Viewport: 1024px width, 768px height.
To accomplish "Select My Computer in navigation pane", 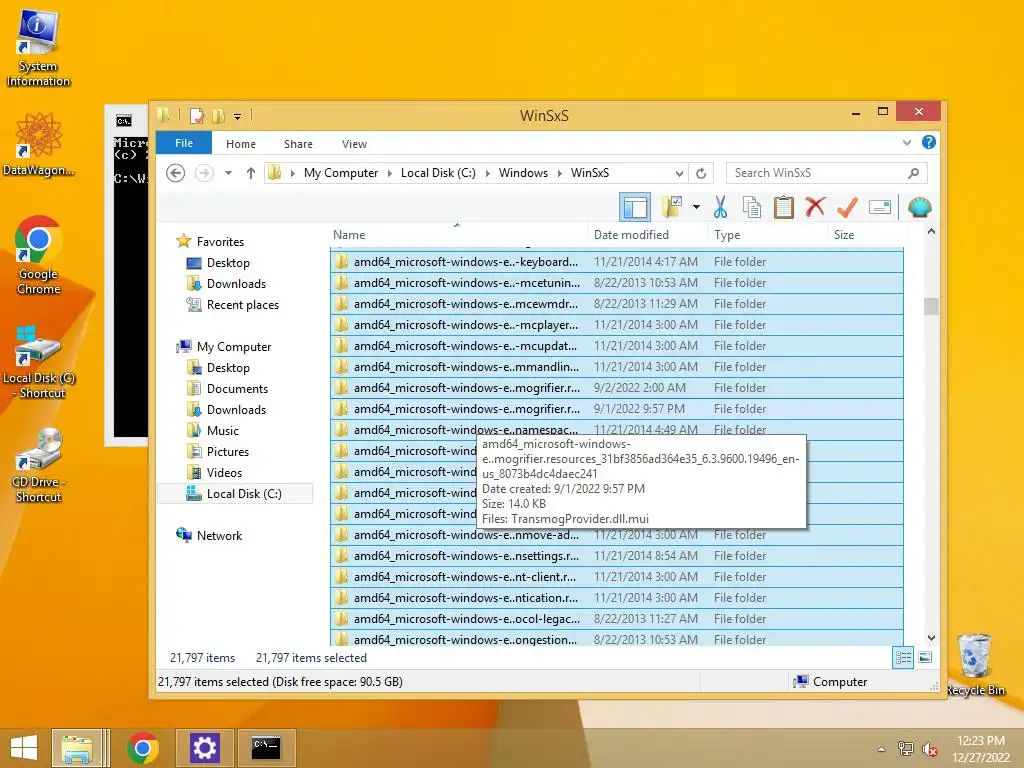I will 234,347.
